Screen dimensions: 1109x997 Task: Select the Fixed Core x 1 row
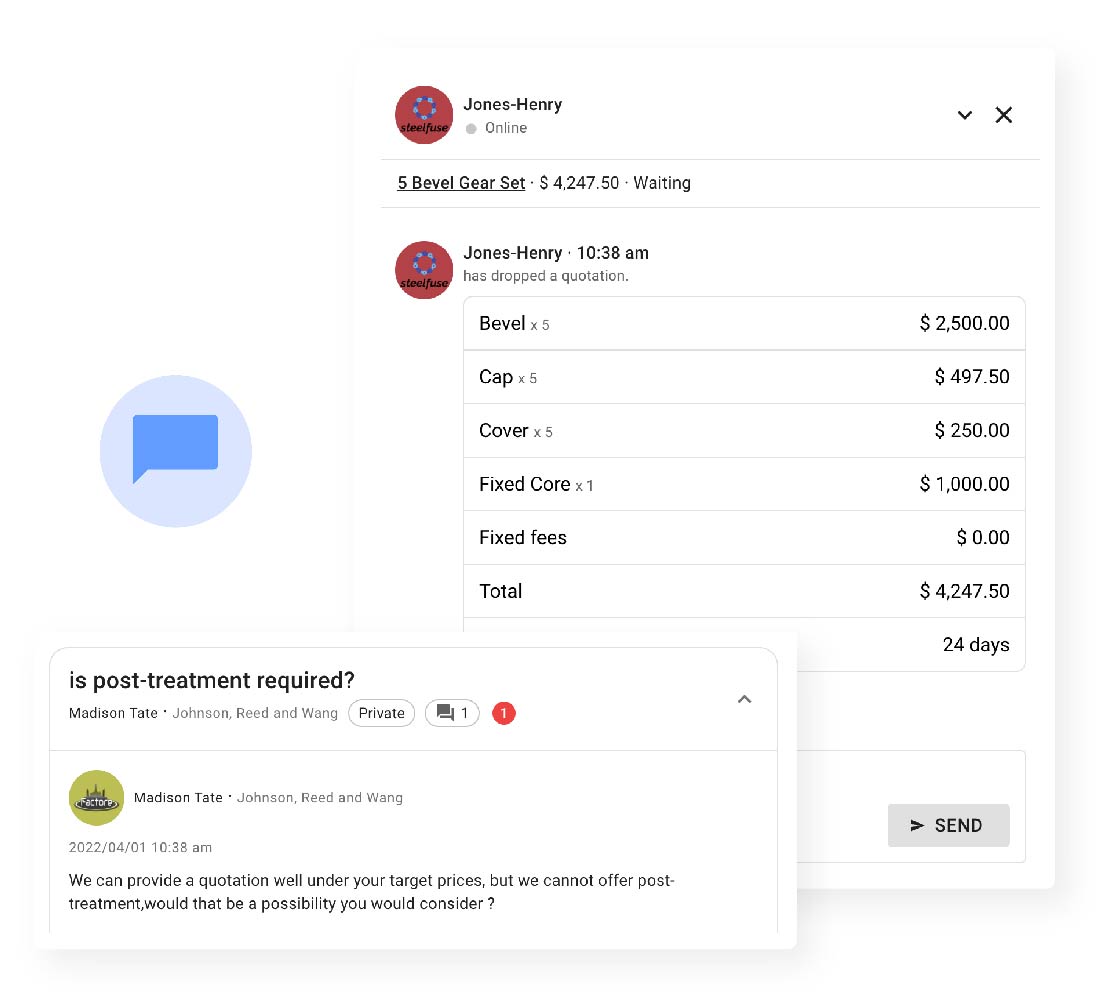(x=744, y=484)
